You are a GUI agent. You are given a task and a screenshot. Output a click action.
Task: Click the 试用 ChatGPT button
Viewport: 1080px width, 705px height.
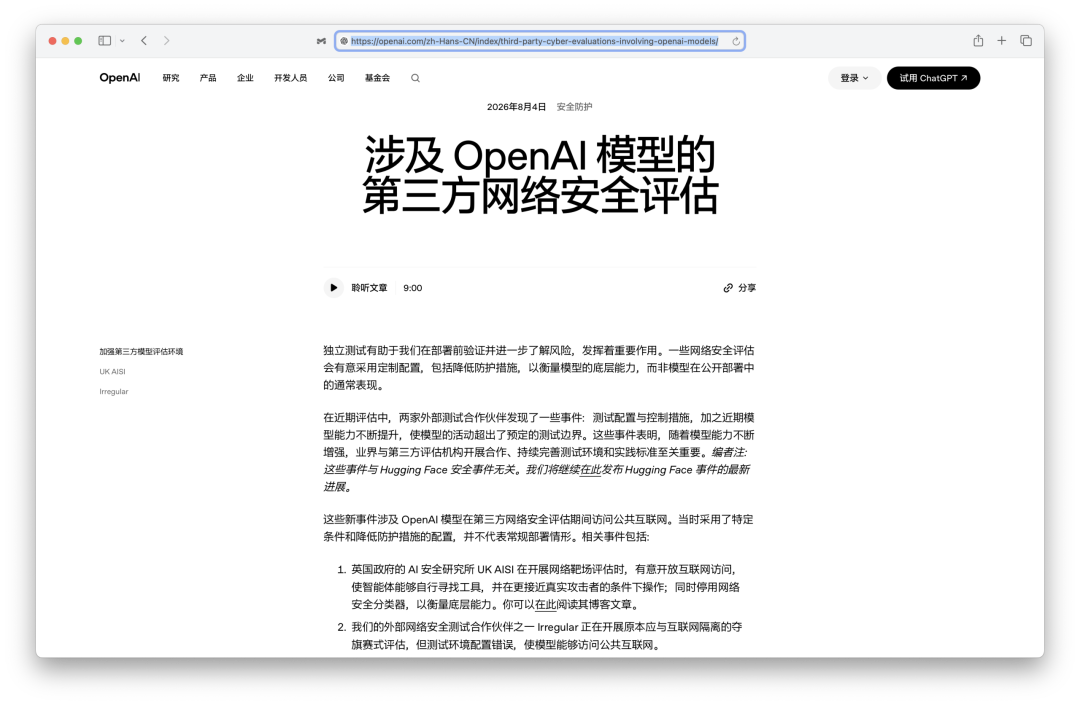[933, 78]
